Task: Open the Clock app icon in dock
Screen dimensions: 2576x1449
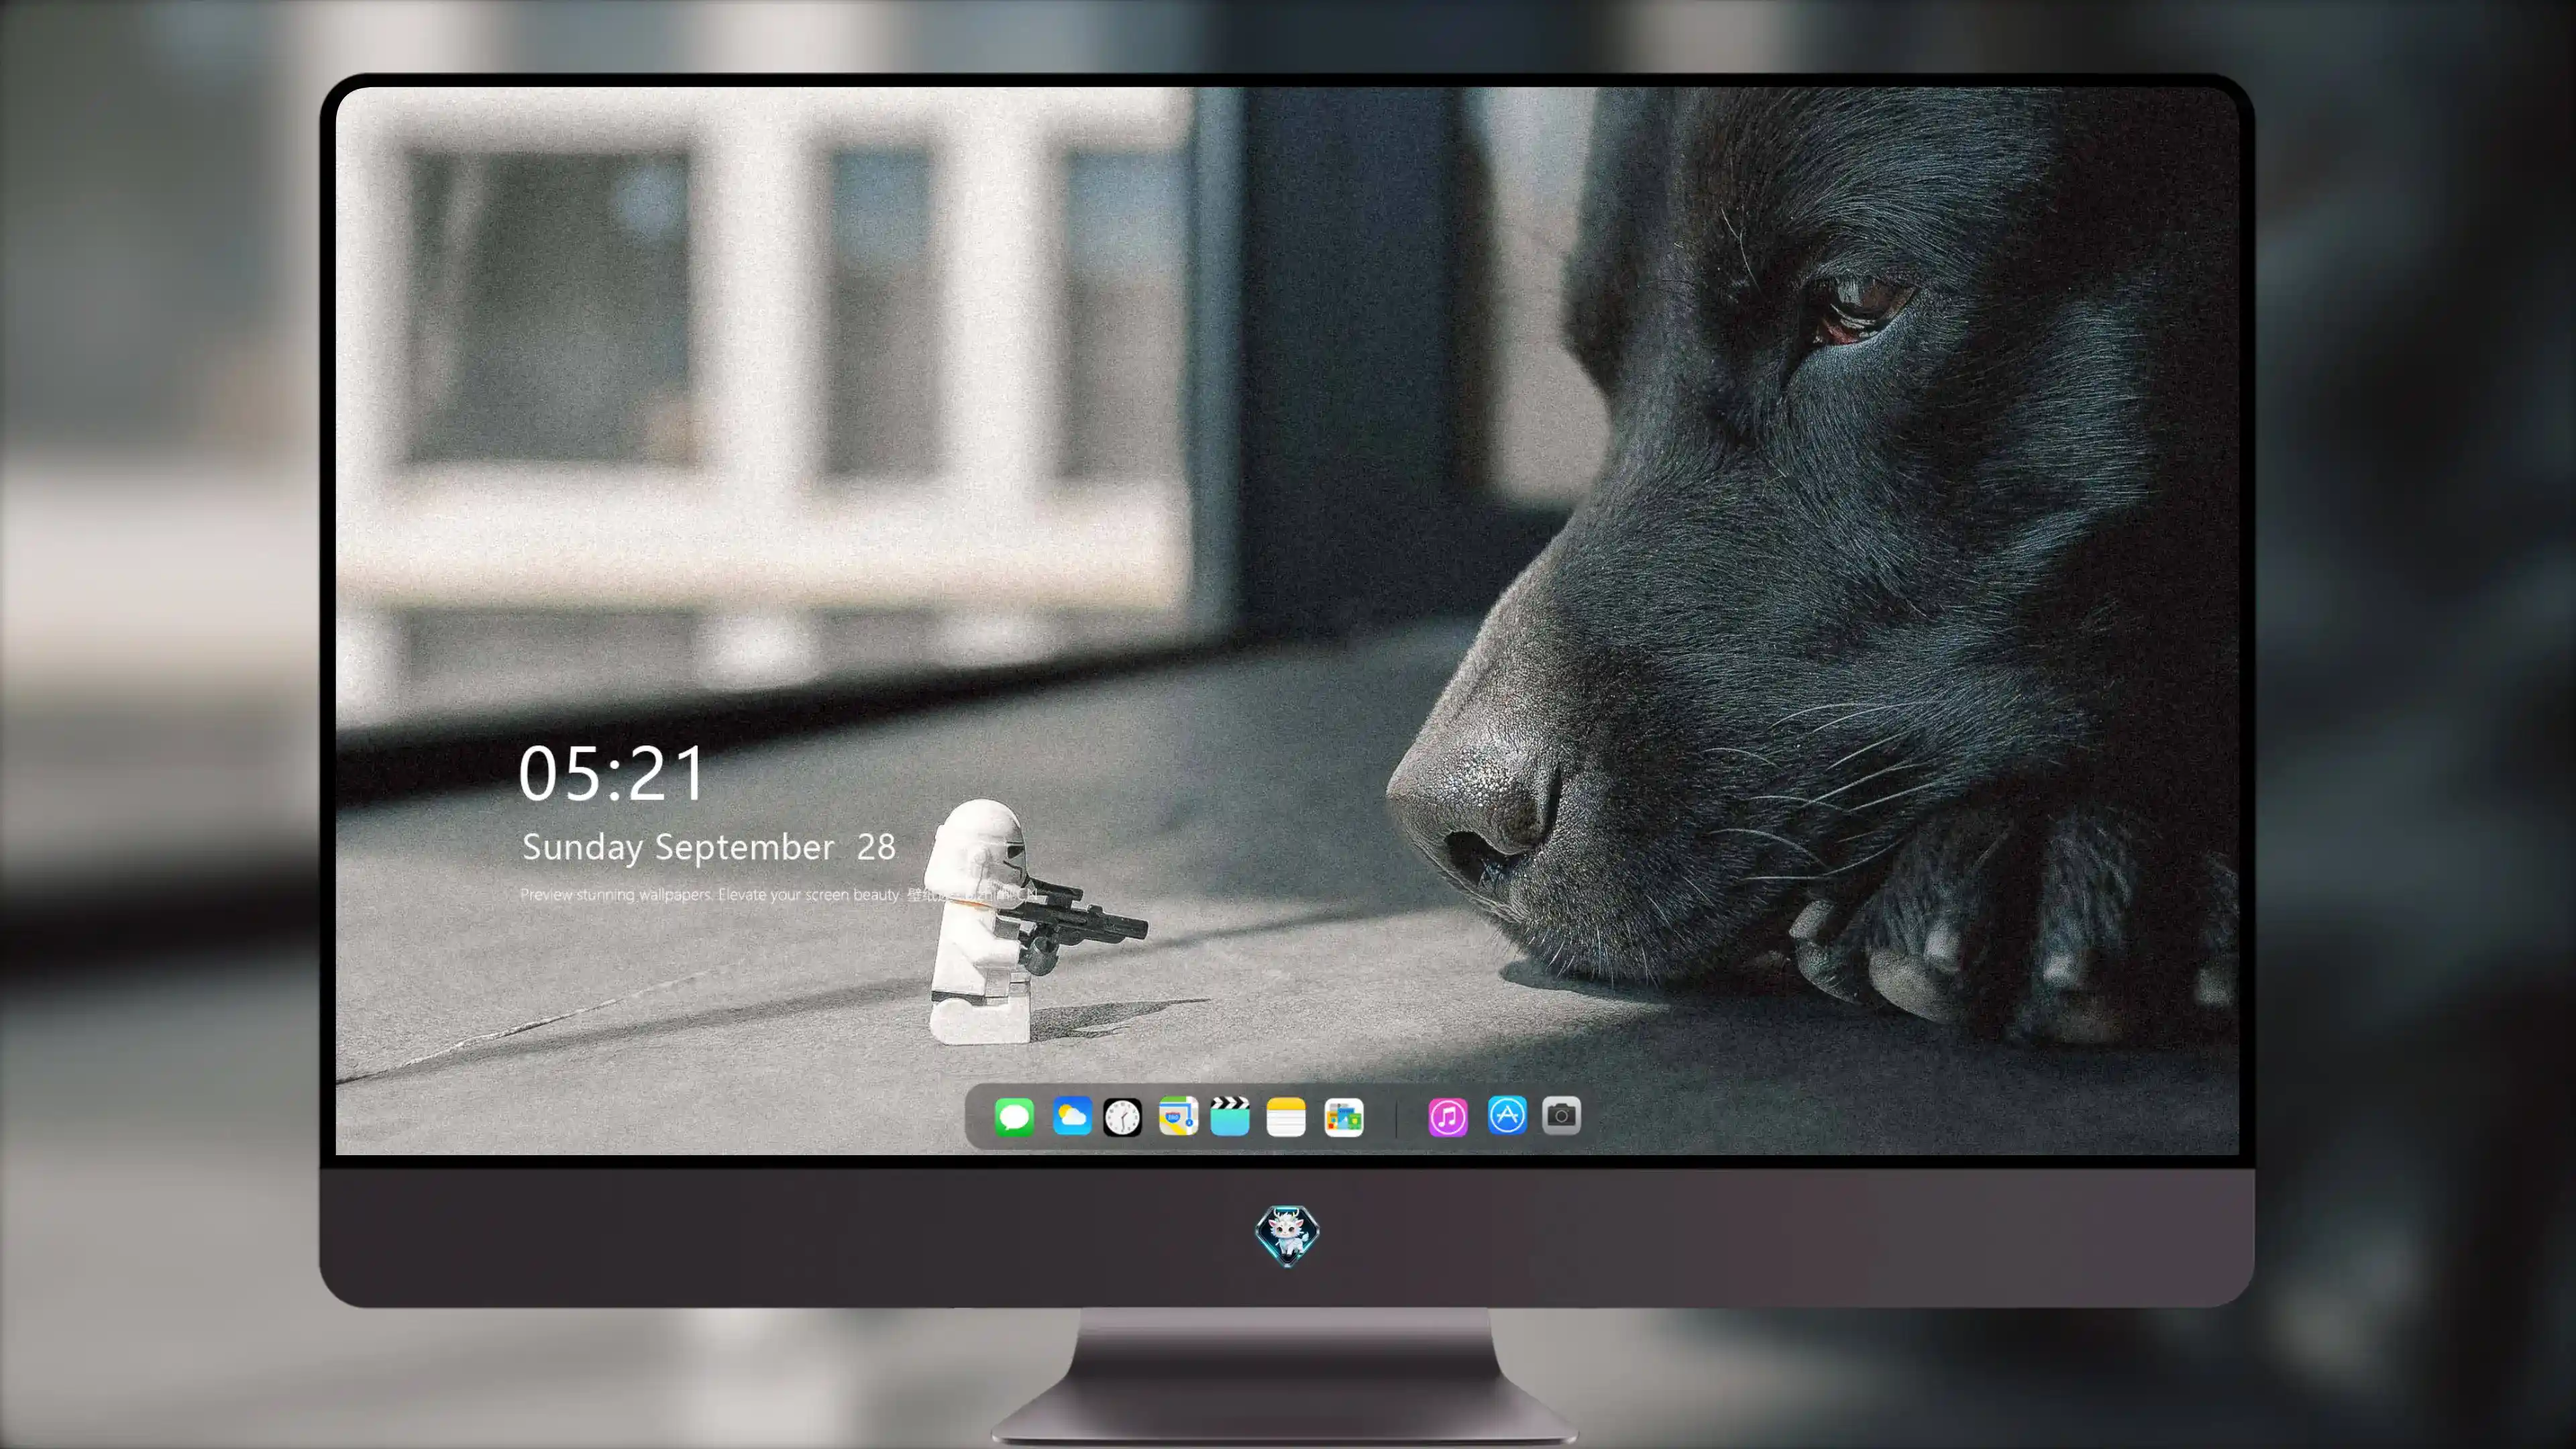Action: click(1122, 1116)
